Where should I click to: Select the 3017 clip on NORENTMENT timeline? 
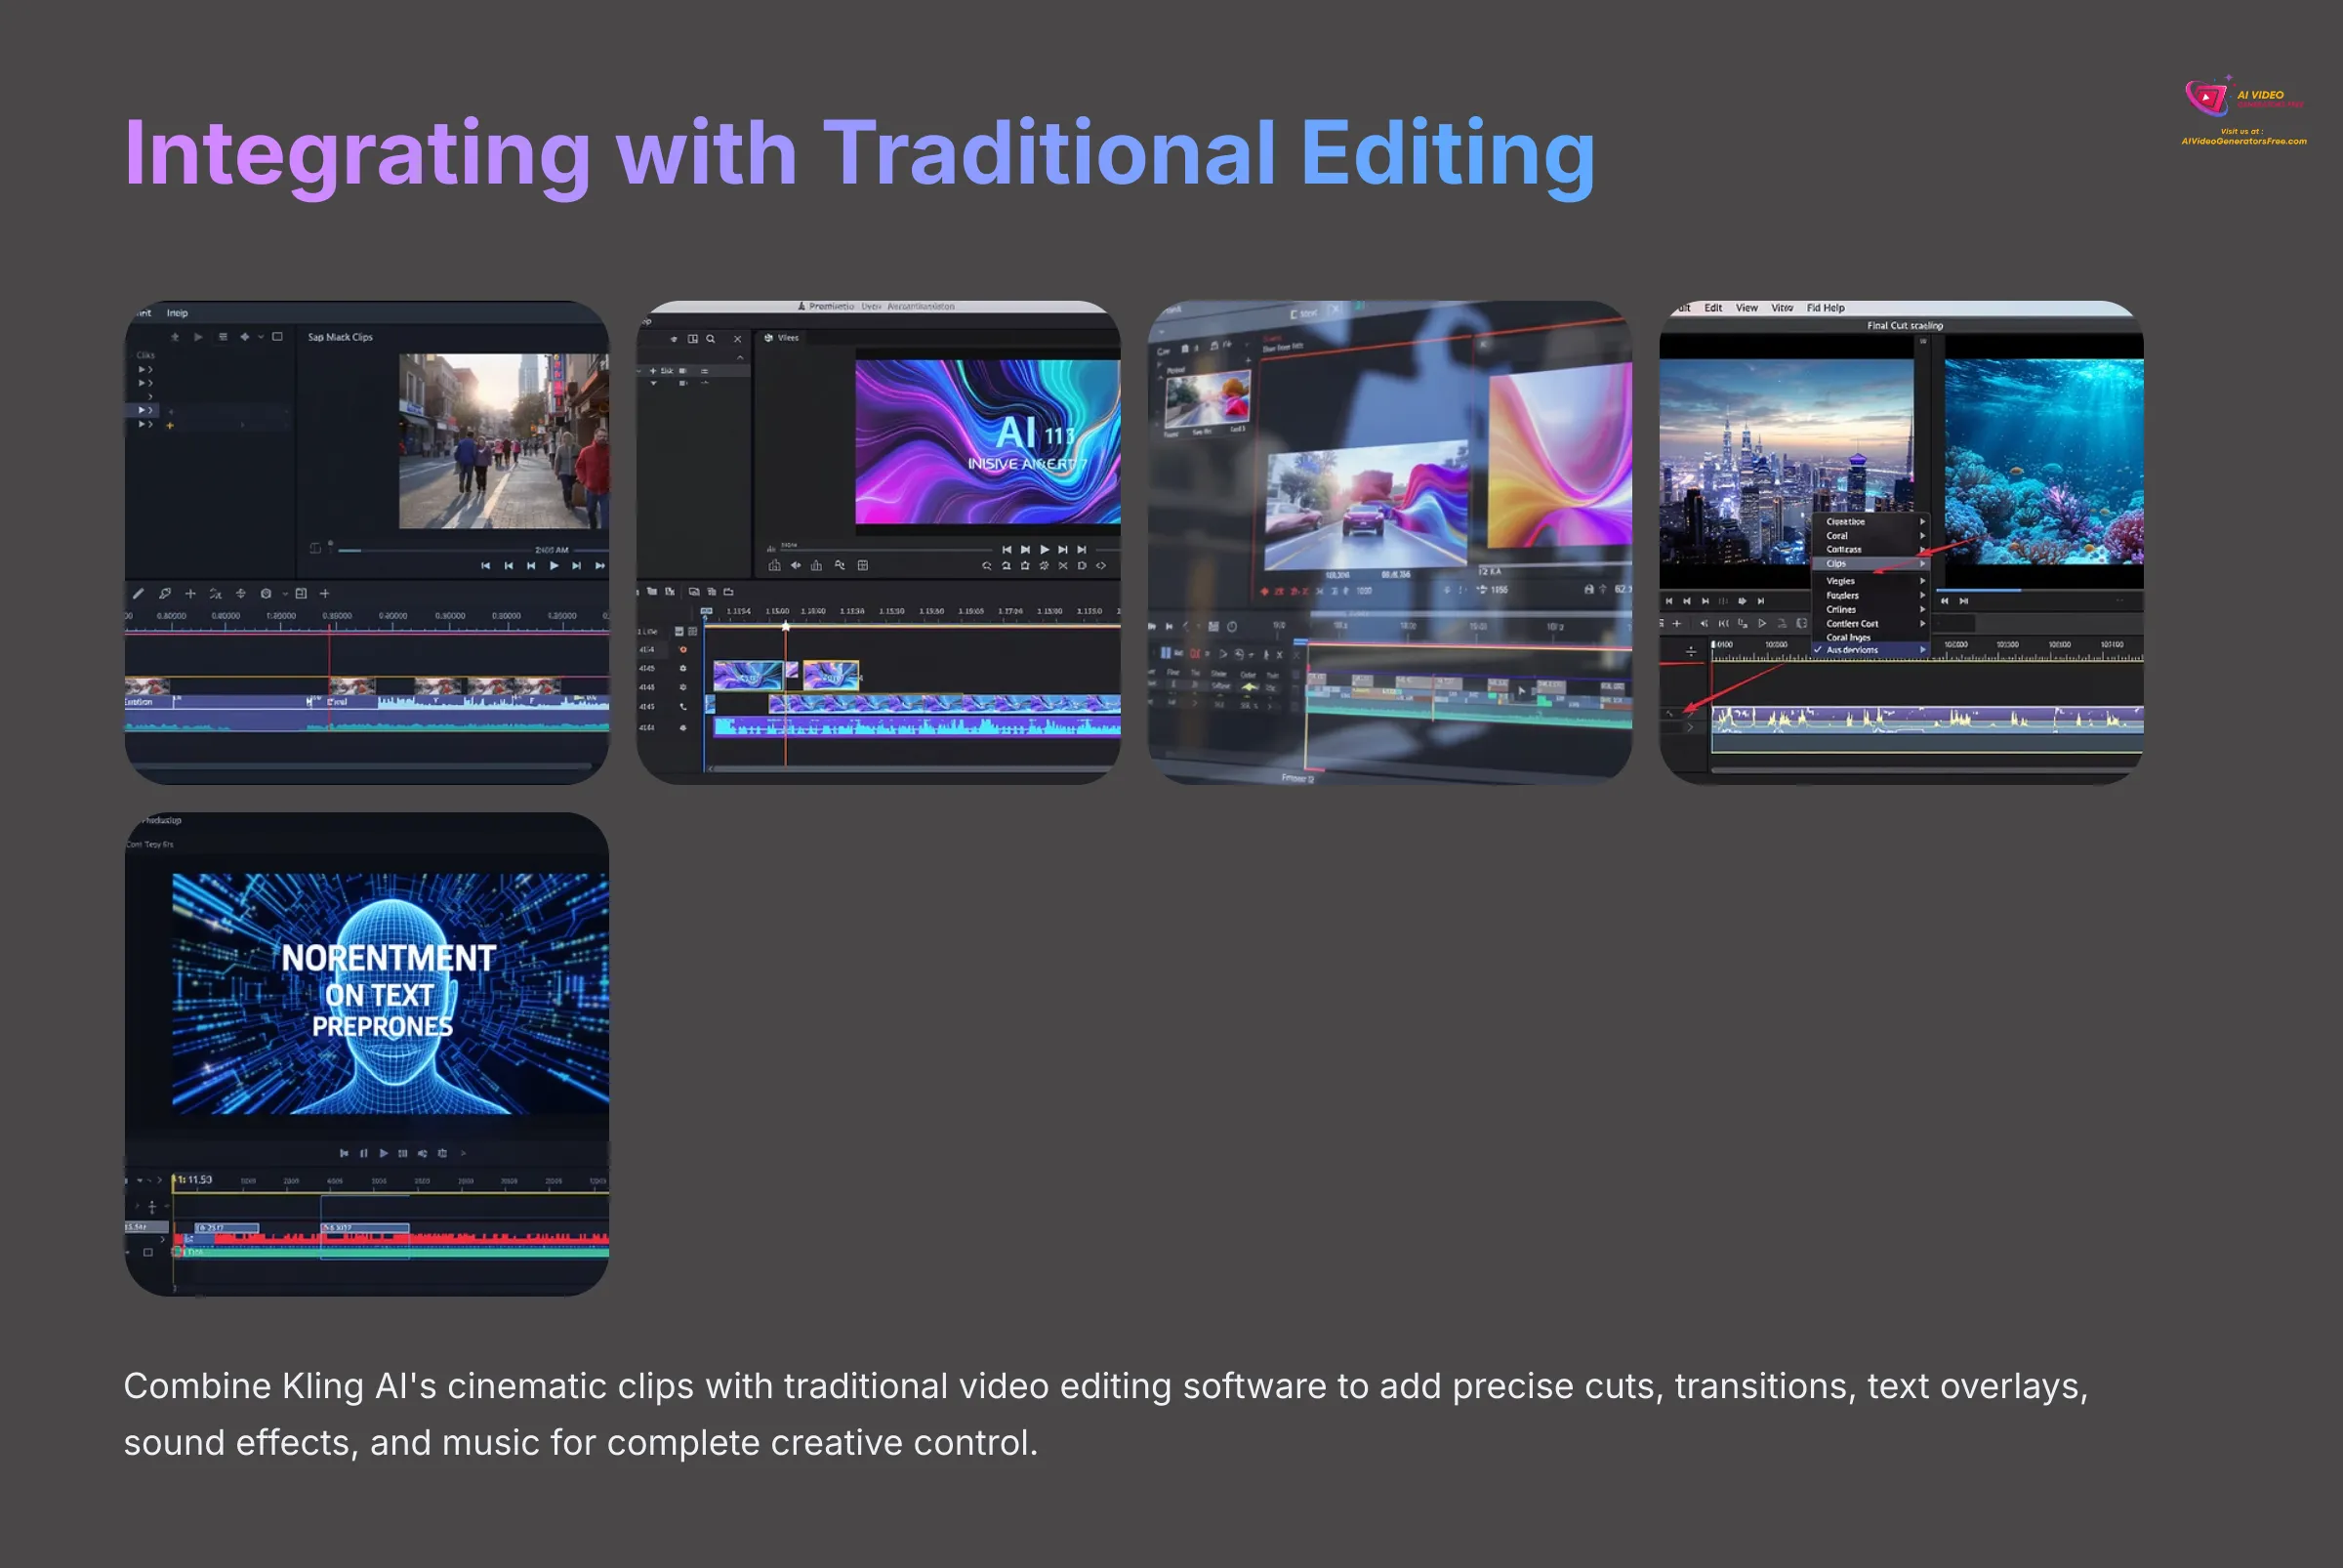(364, 1228)
